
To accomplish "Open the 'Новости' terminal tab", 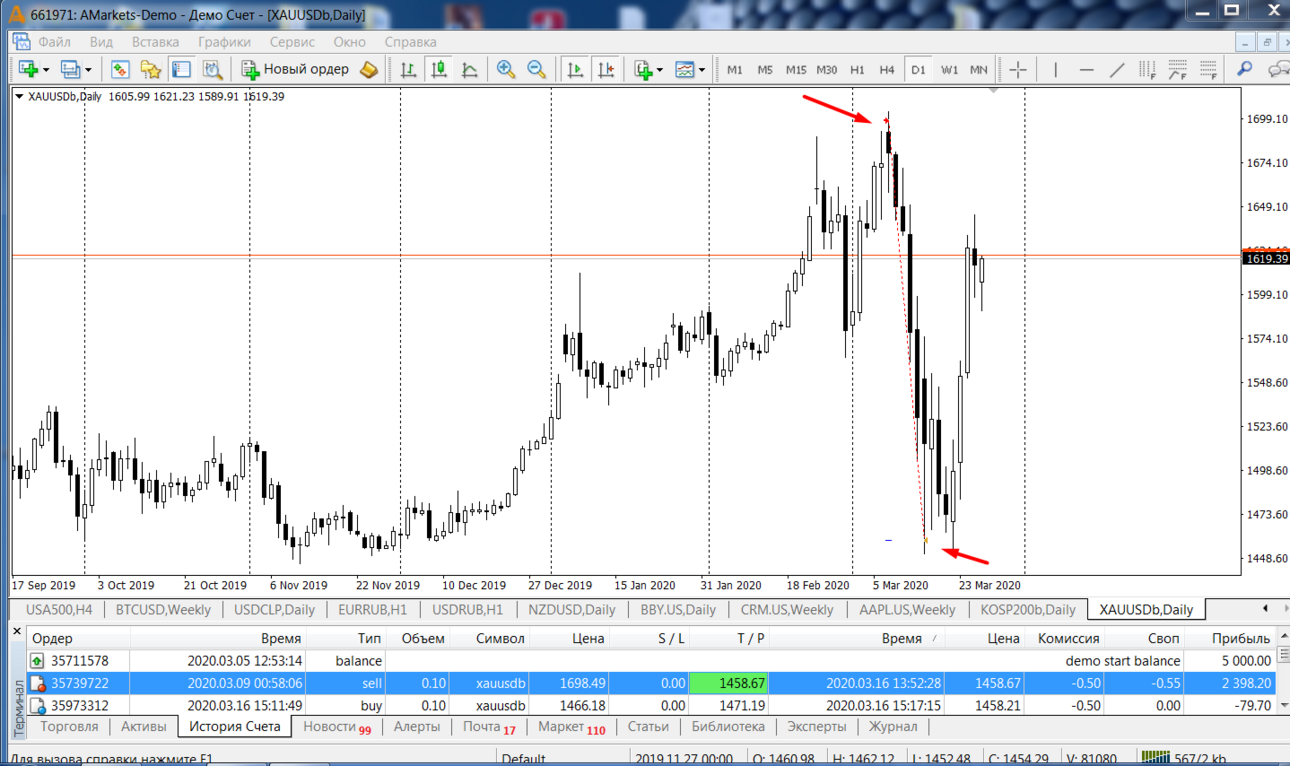I will 337,727.
